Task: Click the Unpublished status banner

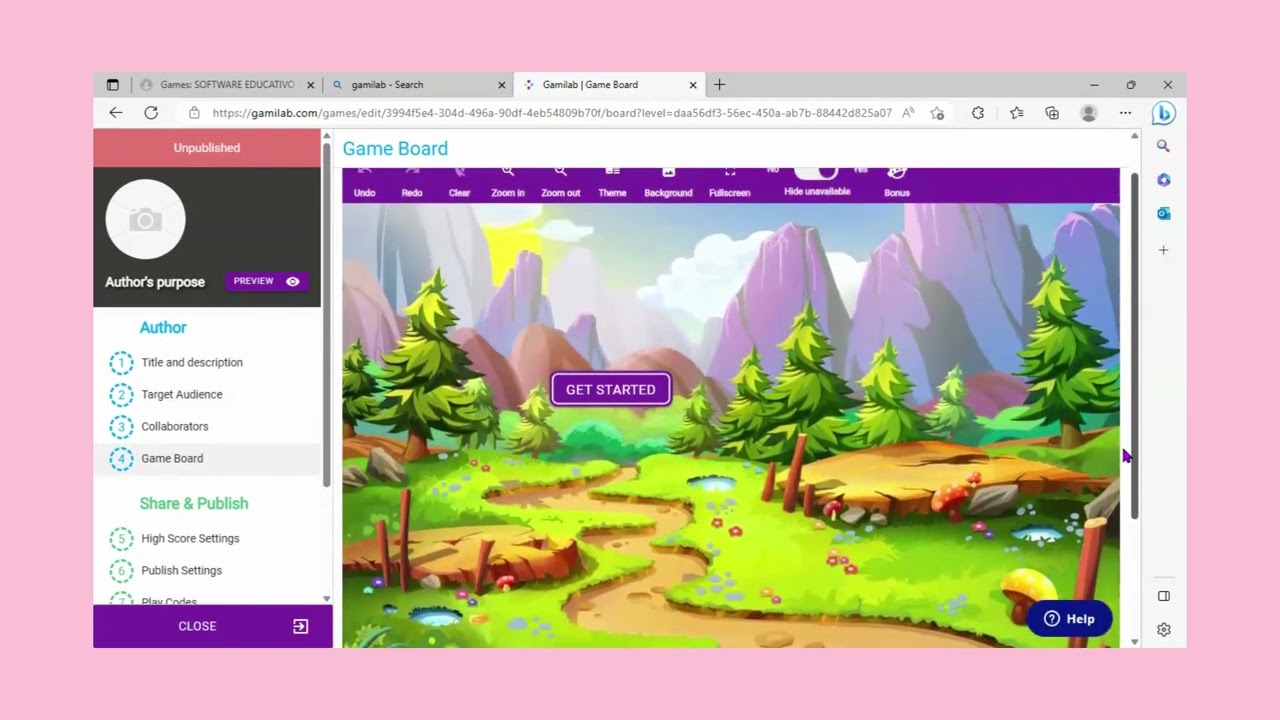Action: click(207, 148)
